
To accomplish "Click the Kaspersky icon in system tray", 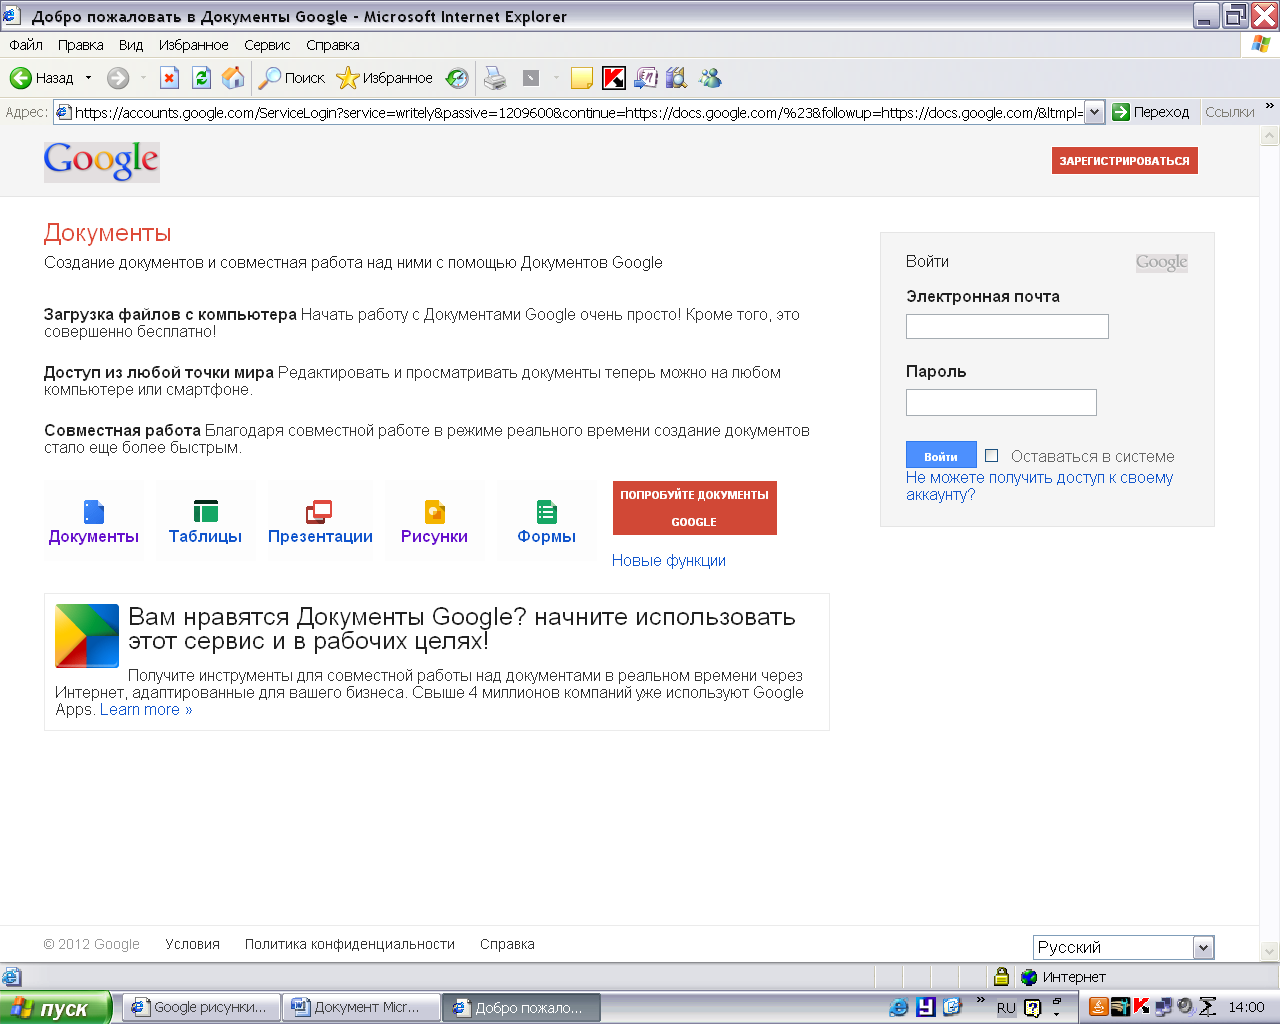I will pyautogui.click(x=1141, y=1007).
